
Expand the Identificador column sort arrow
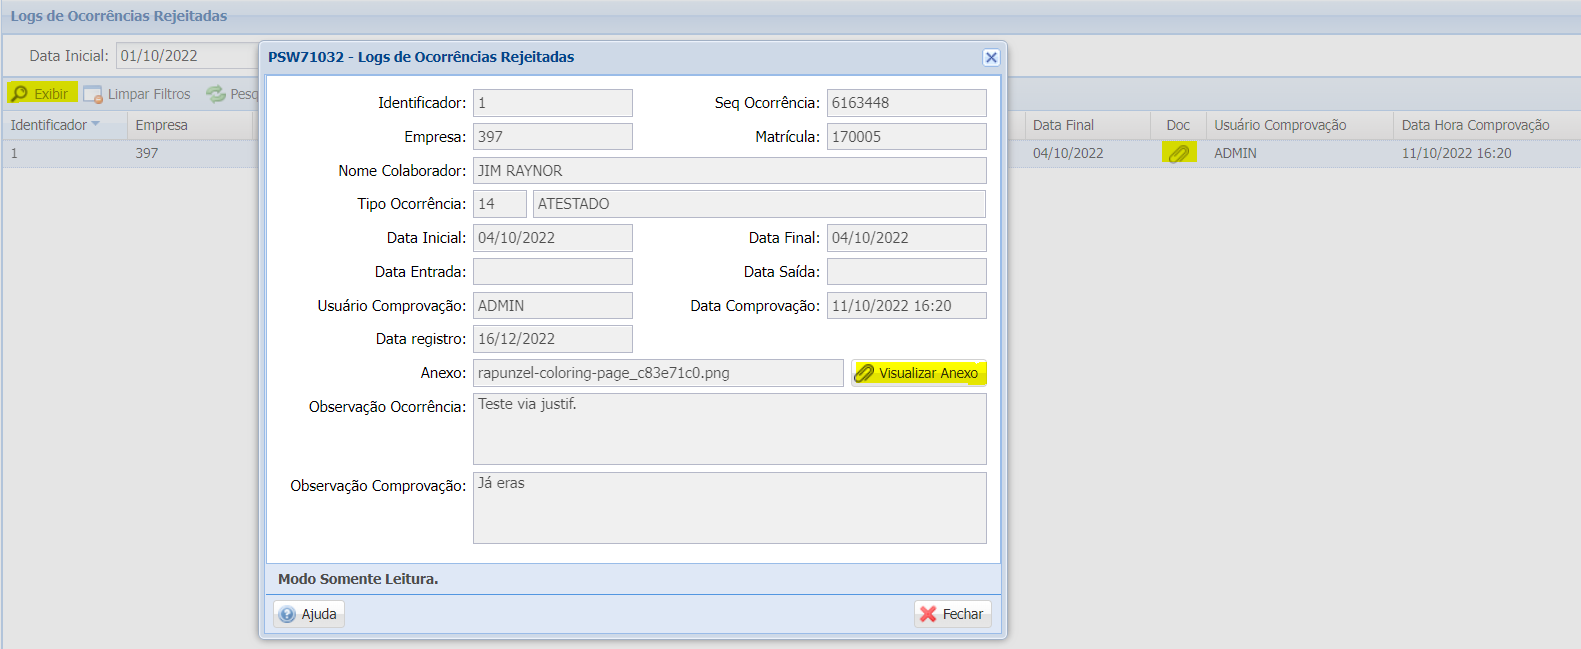coord(96,125)
